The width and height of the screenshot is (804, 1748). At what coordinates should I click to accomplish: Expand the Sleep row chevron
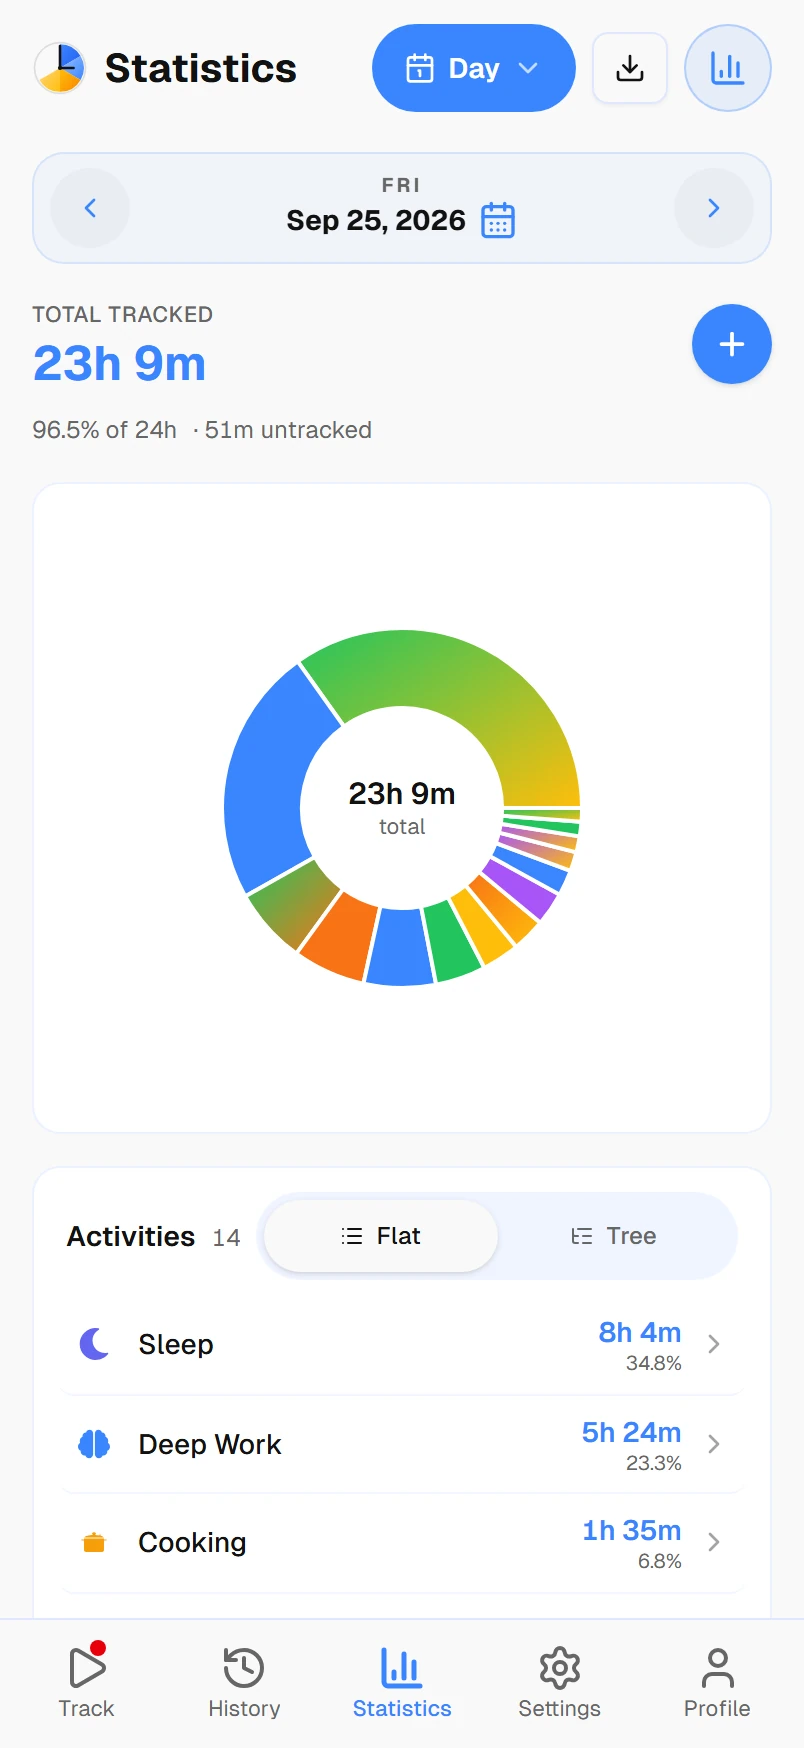click(714, 1344)
